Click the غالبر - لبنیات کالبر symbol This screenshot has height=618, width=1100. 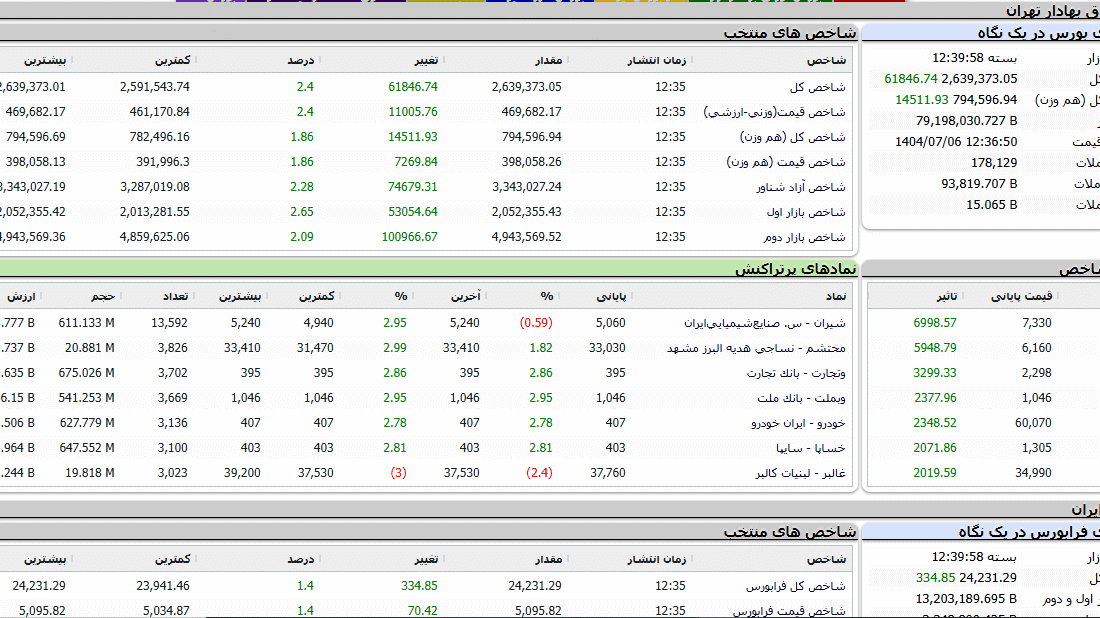(795, 473)
